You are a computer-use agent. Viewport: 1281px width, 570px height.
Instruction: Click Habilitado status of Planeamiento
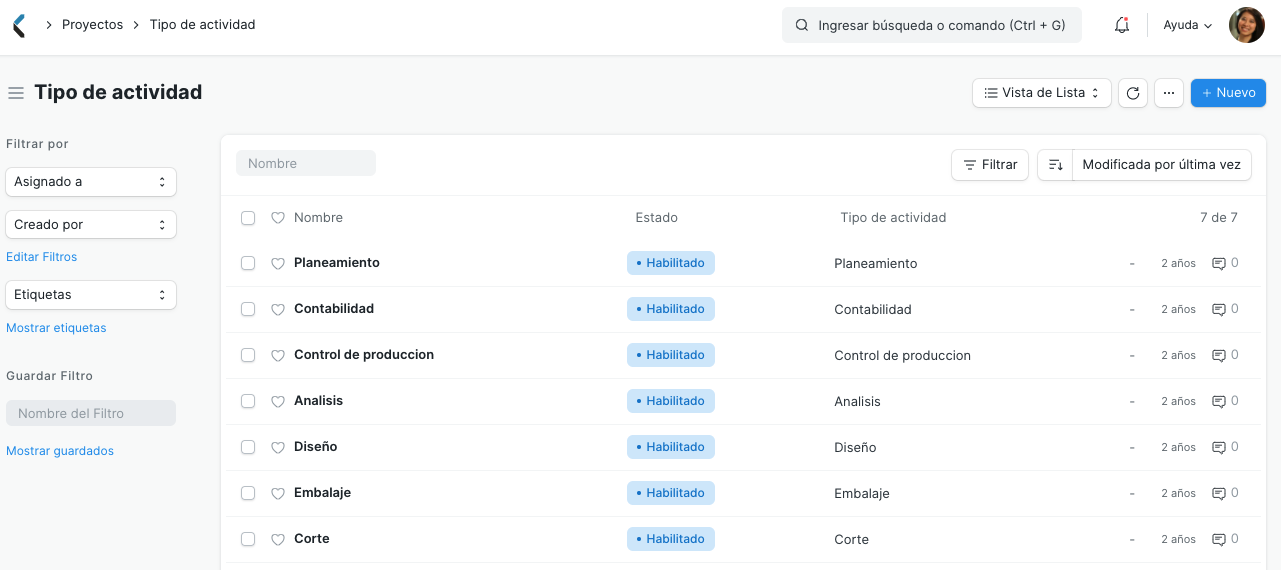click(671, 263)
